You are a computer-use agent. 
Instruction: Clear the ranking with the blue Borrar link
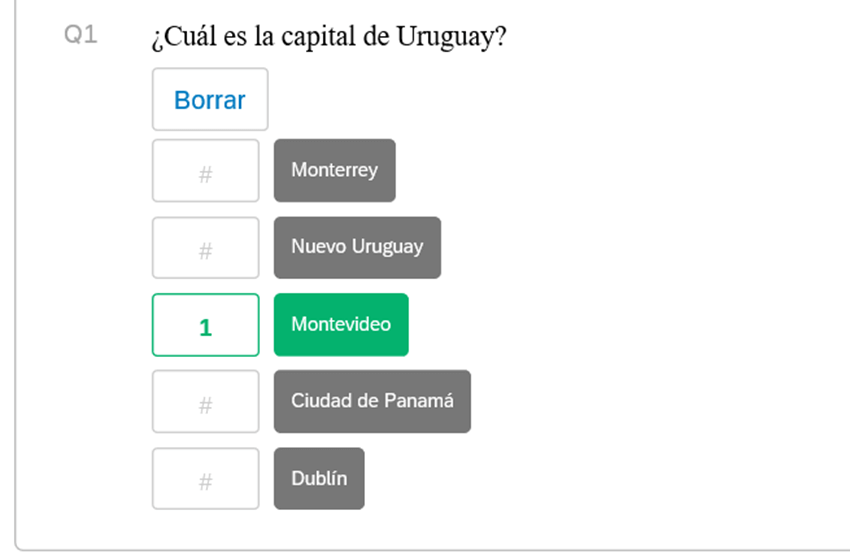coord(210,100)
